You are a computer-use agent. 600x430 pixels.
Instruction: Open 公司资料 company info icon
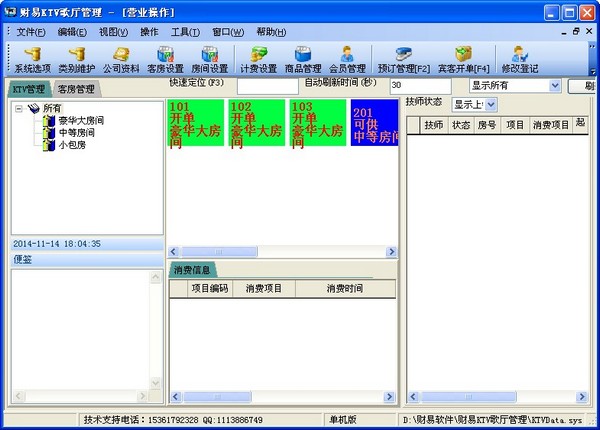pos(121,60)
